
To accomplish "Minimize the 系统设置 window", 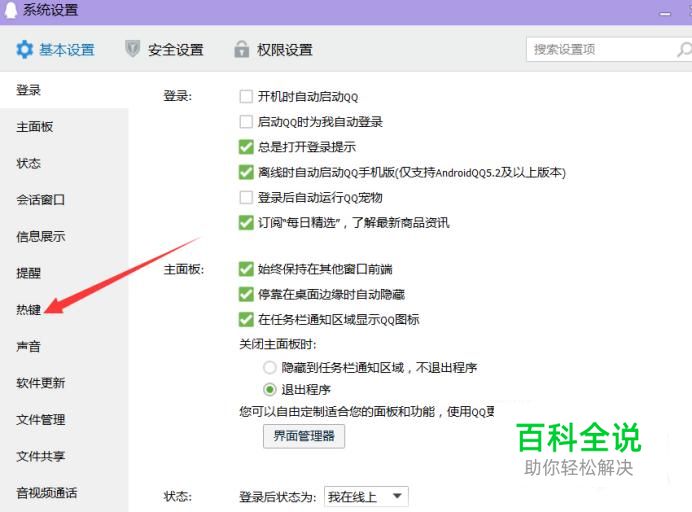I will 665,14.
